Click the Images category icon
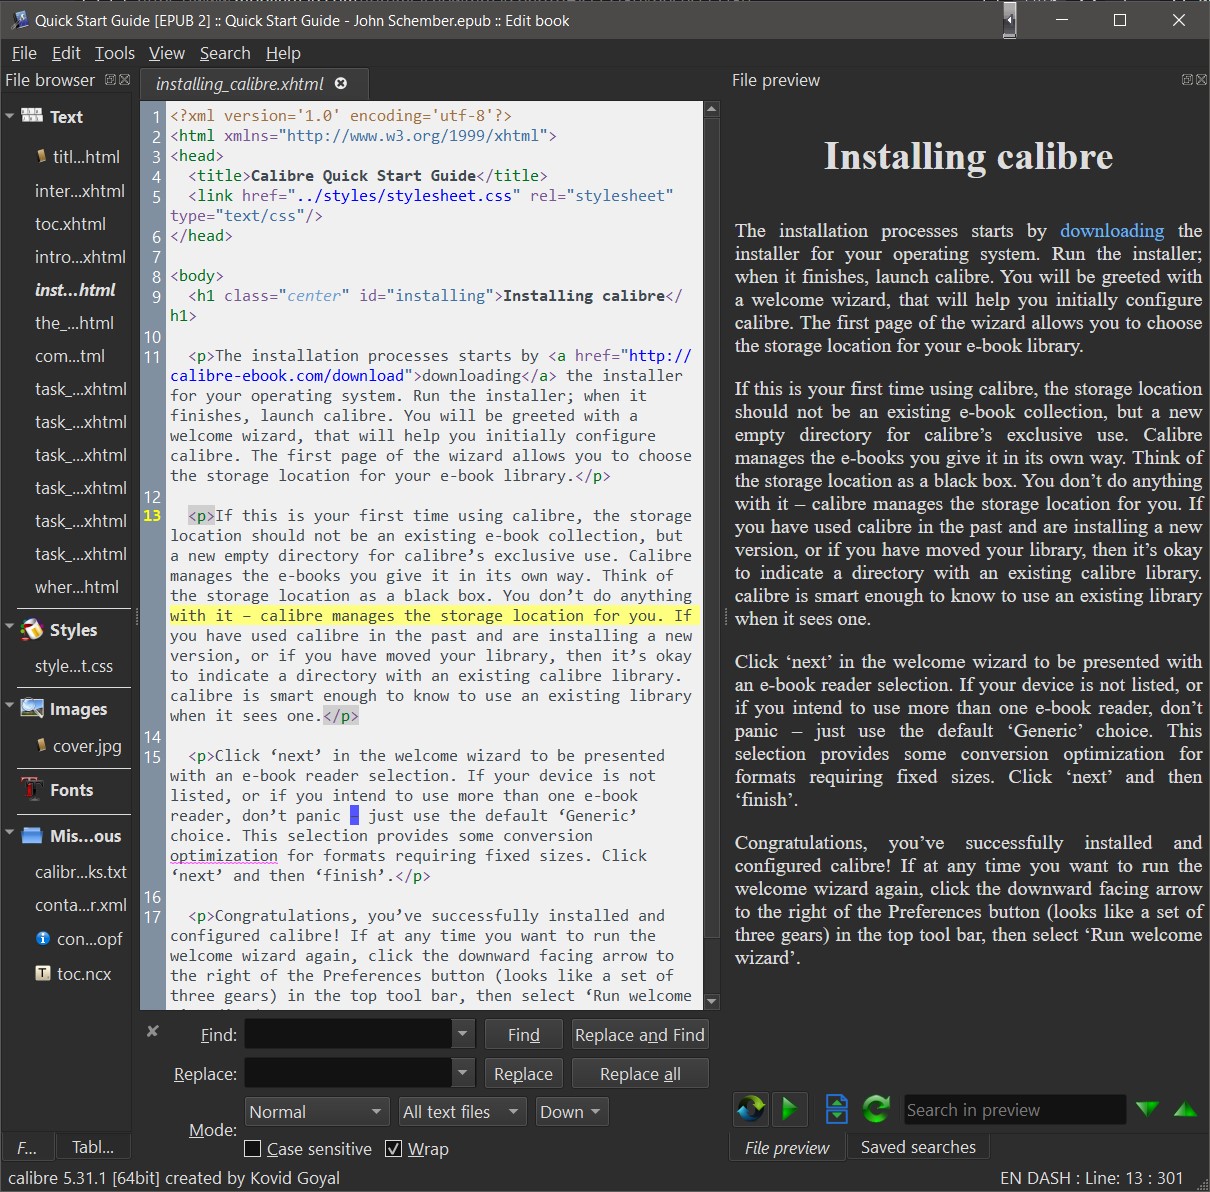Viewport: 1210px width, 1192px height. tap(32, 708)
